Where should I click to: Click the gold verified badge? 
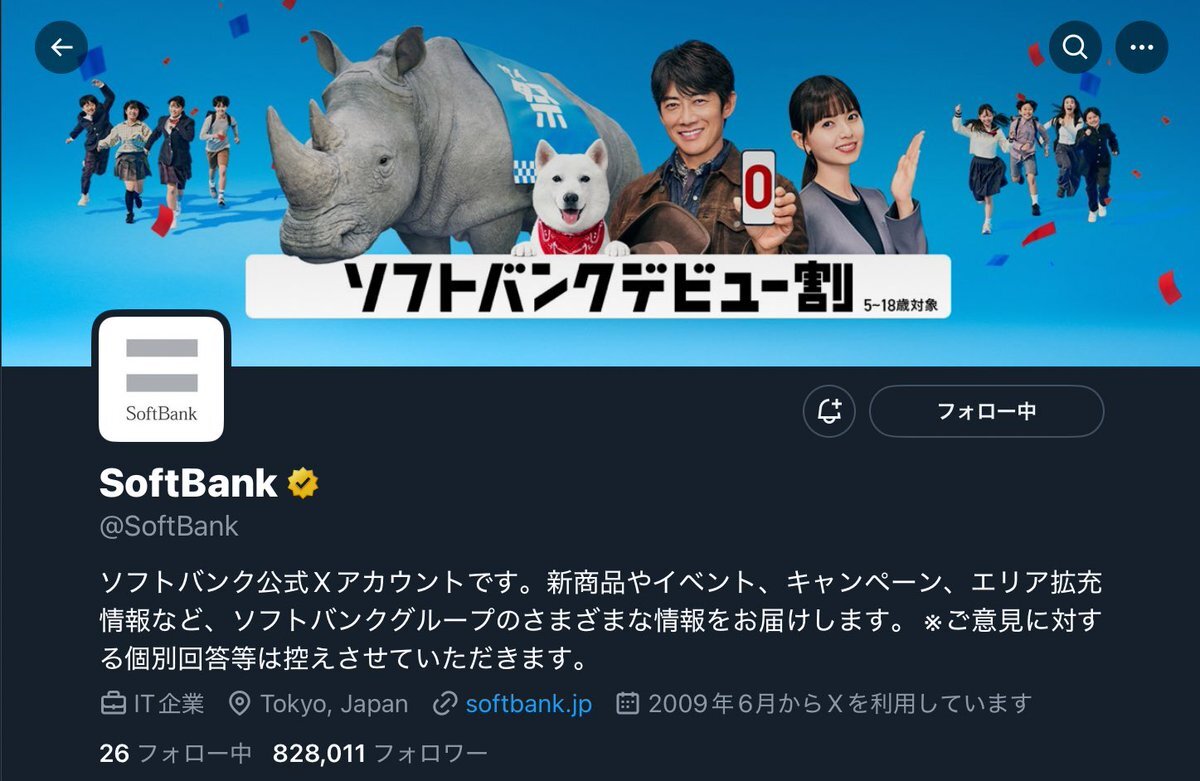[303, 484]
